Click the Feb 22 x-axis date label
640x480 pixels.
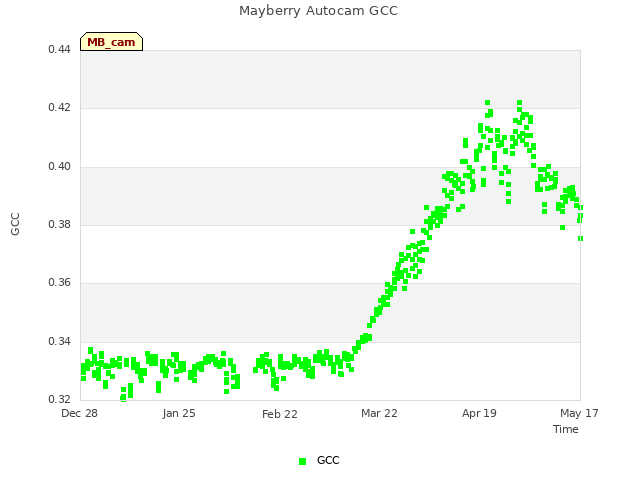pyautogui.click(x=280, y=414)
